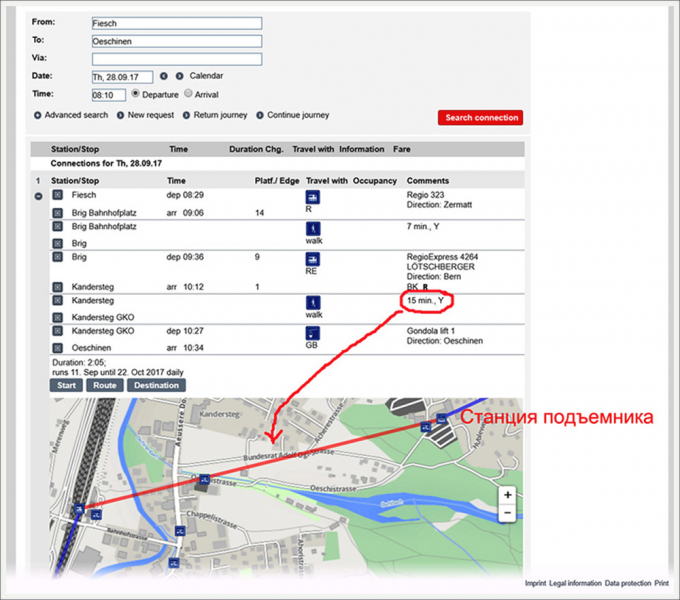The image size is (680, 600).
Task: Click Gondola lift 1 comment text
Action: click(430, 331)
